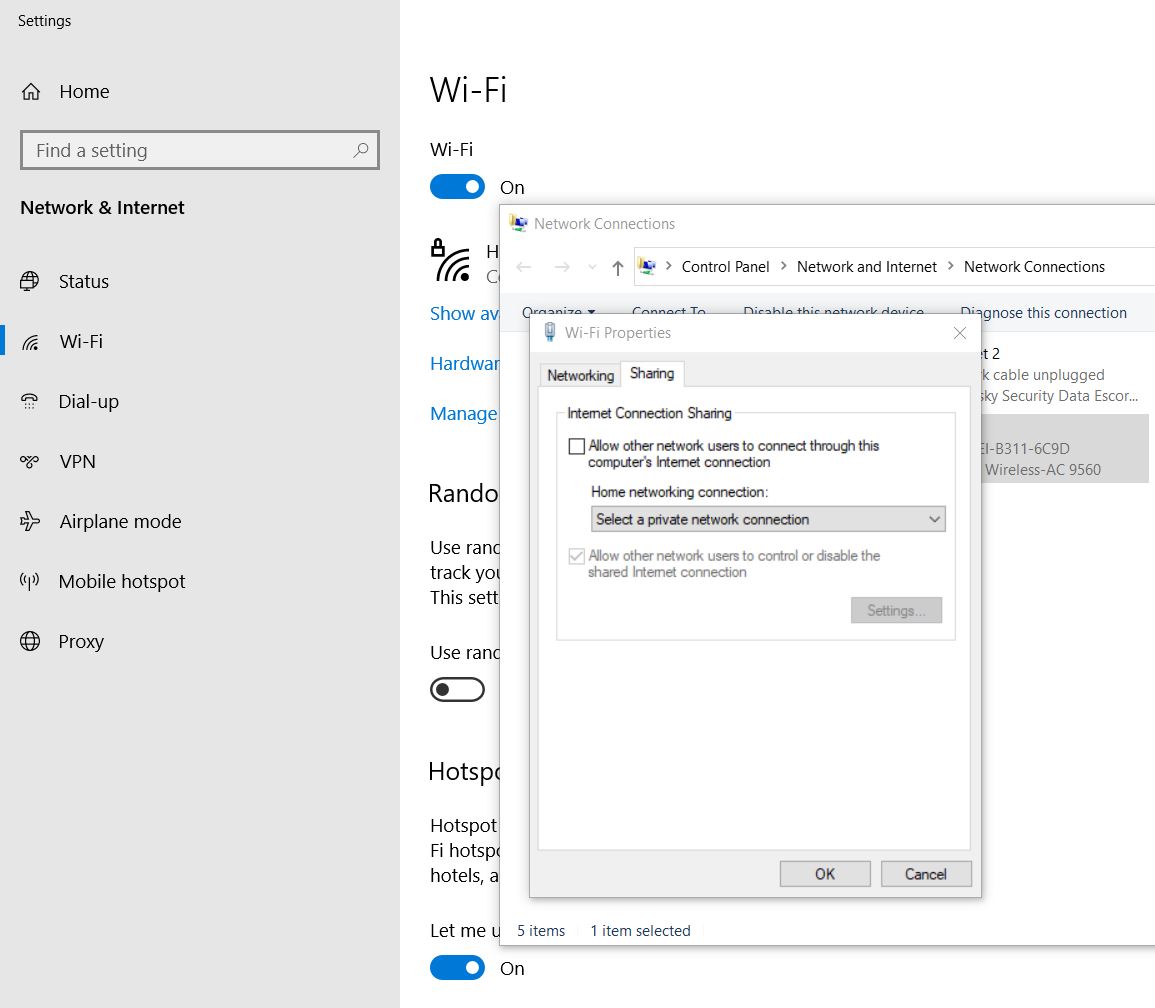Expand the recent locations dropdown arrow
Screen dimensions: 1155x1008
coord(592,267)
